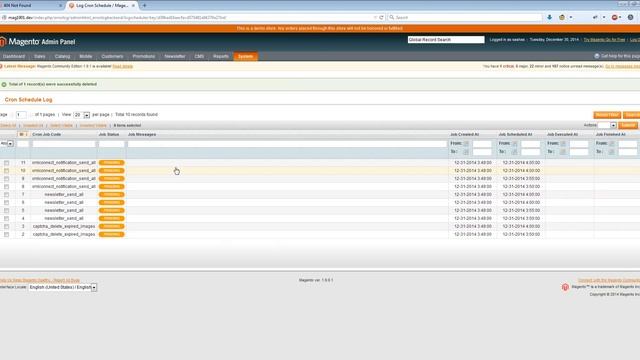
Task: Open calendar for Job Created At To
Action: [466, 152]
